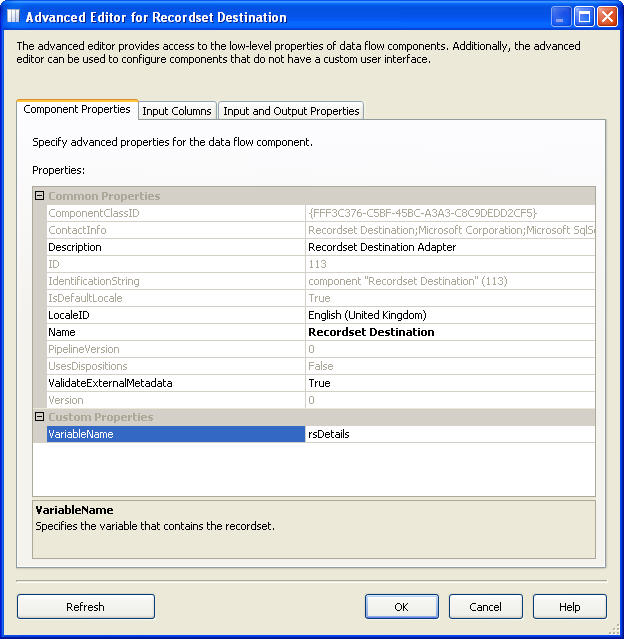Click the Advanced Editor title bar icon

[x=13, y=16]
